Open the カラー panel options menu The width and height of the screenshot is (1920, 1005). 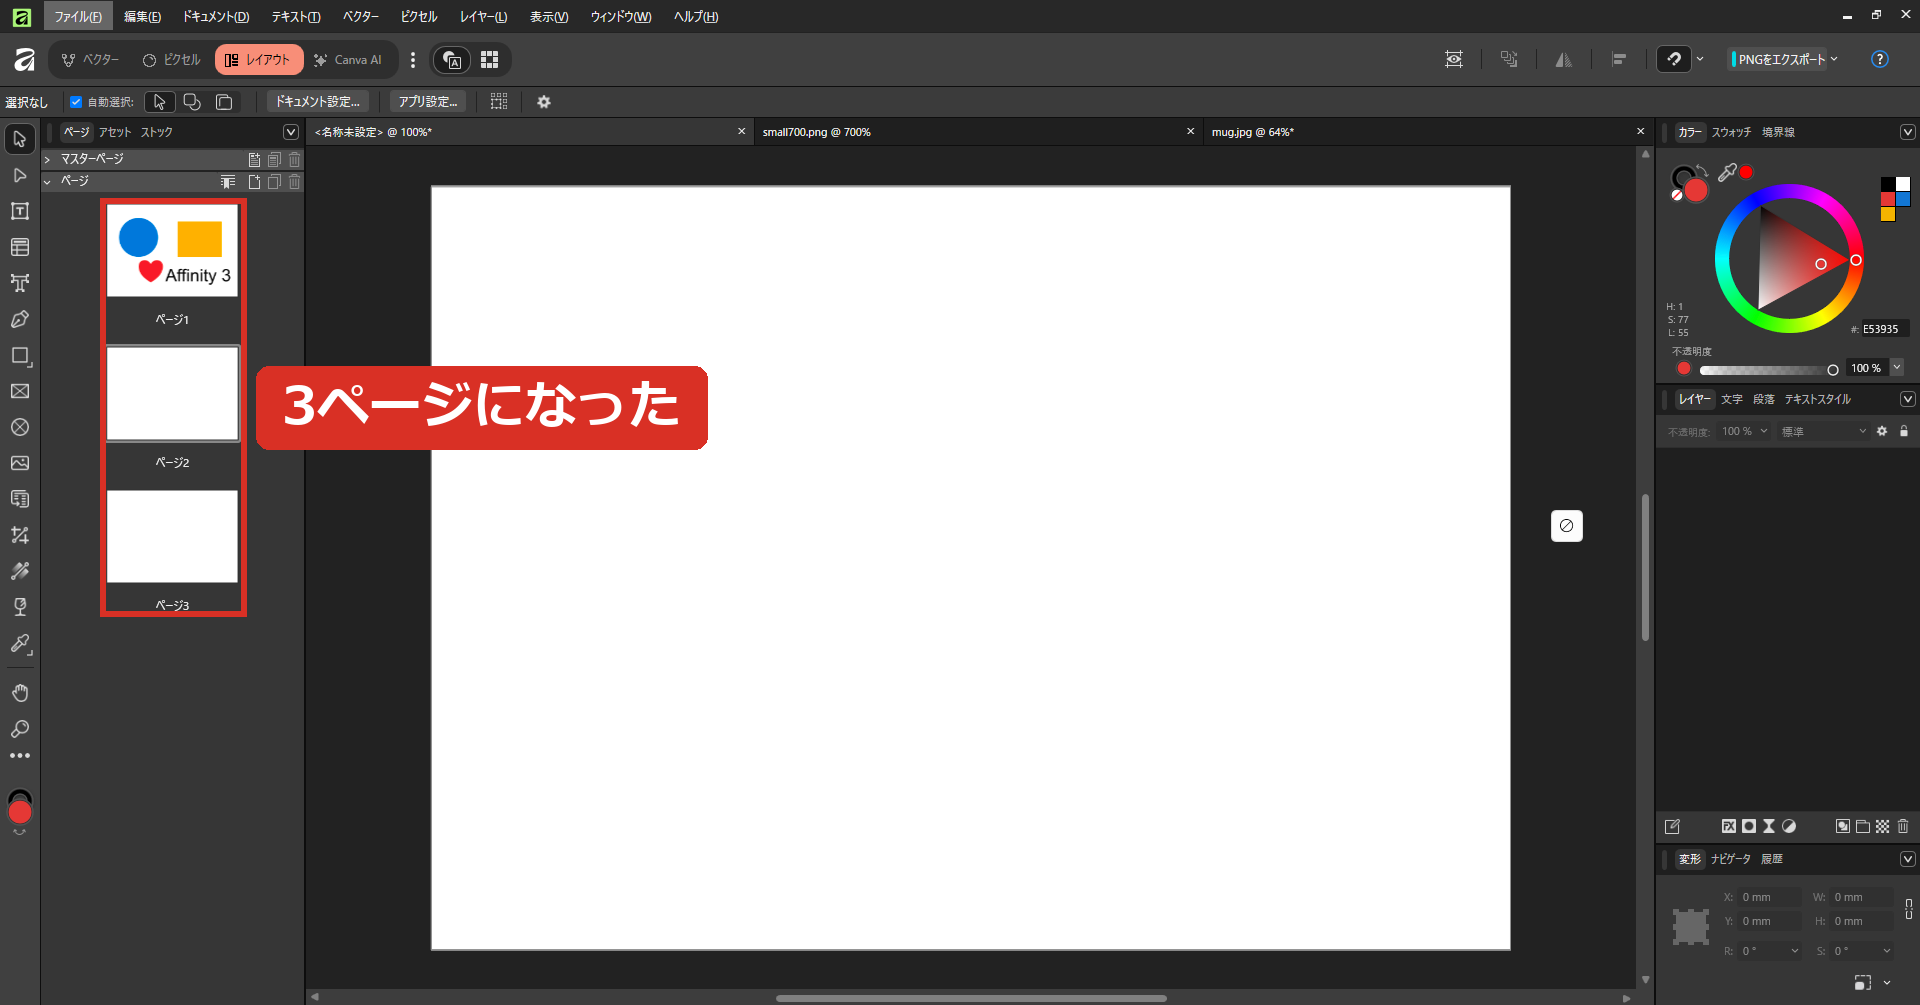(1908, 132)
